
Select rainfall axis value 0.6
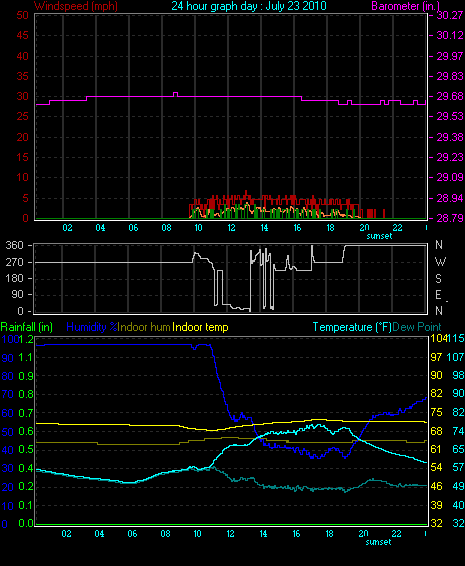(x=26, y=431)
